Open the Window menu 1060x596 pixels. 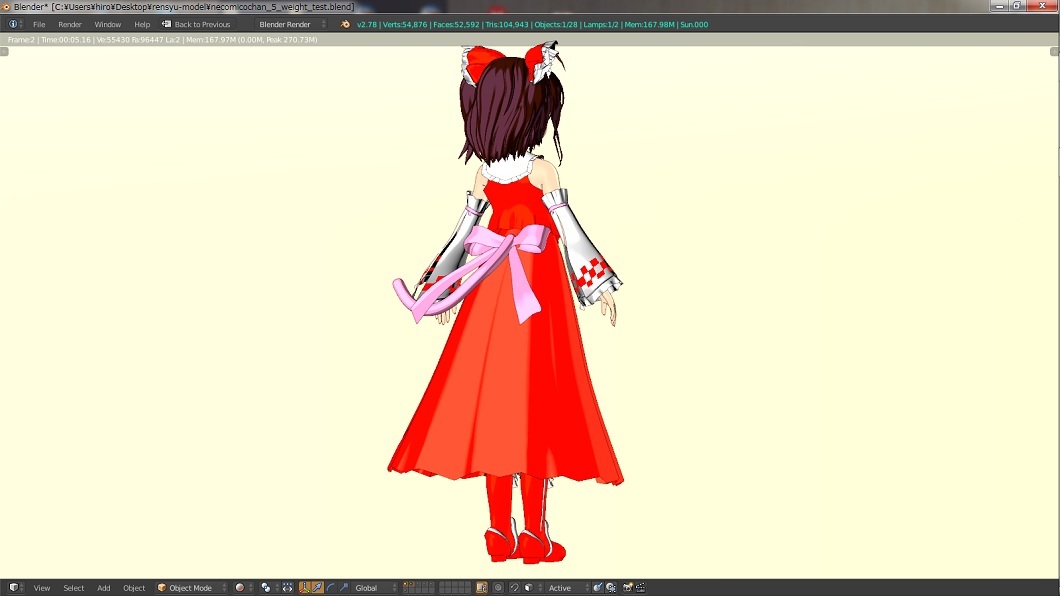pos(107,24)
